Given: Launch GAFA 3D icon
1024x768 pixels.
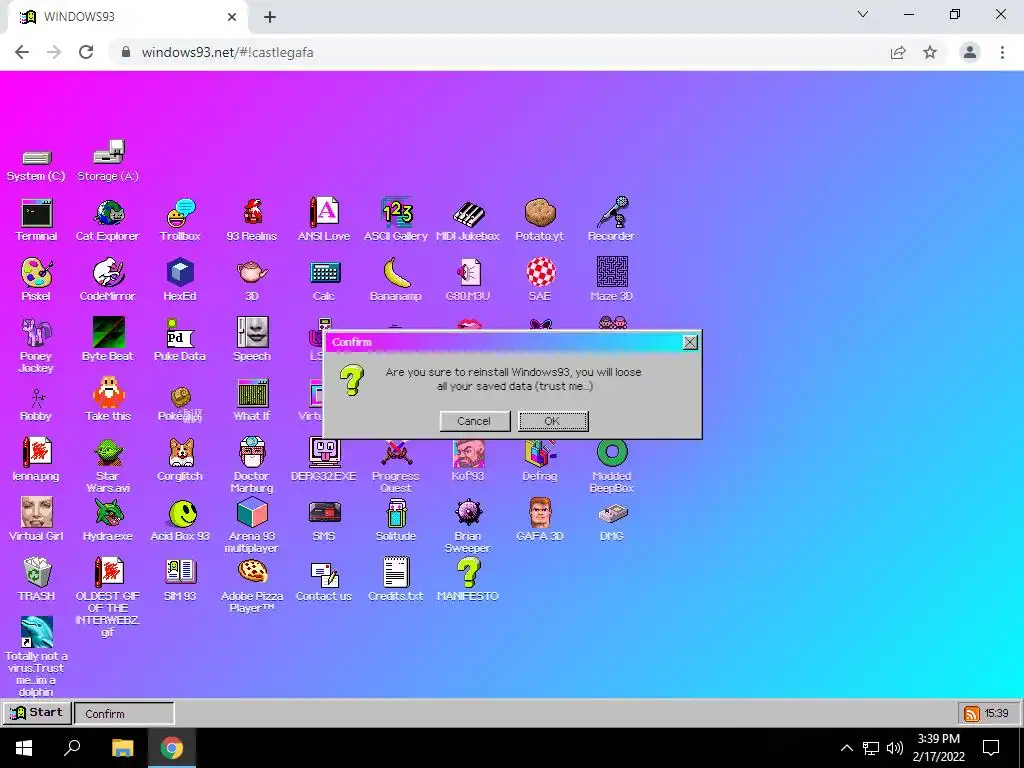Looking at the screenshot, I should (539, 513).
